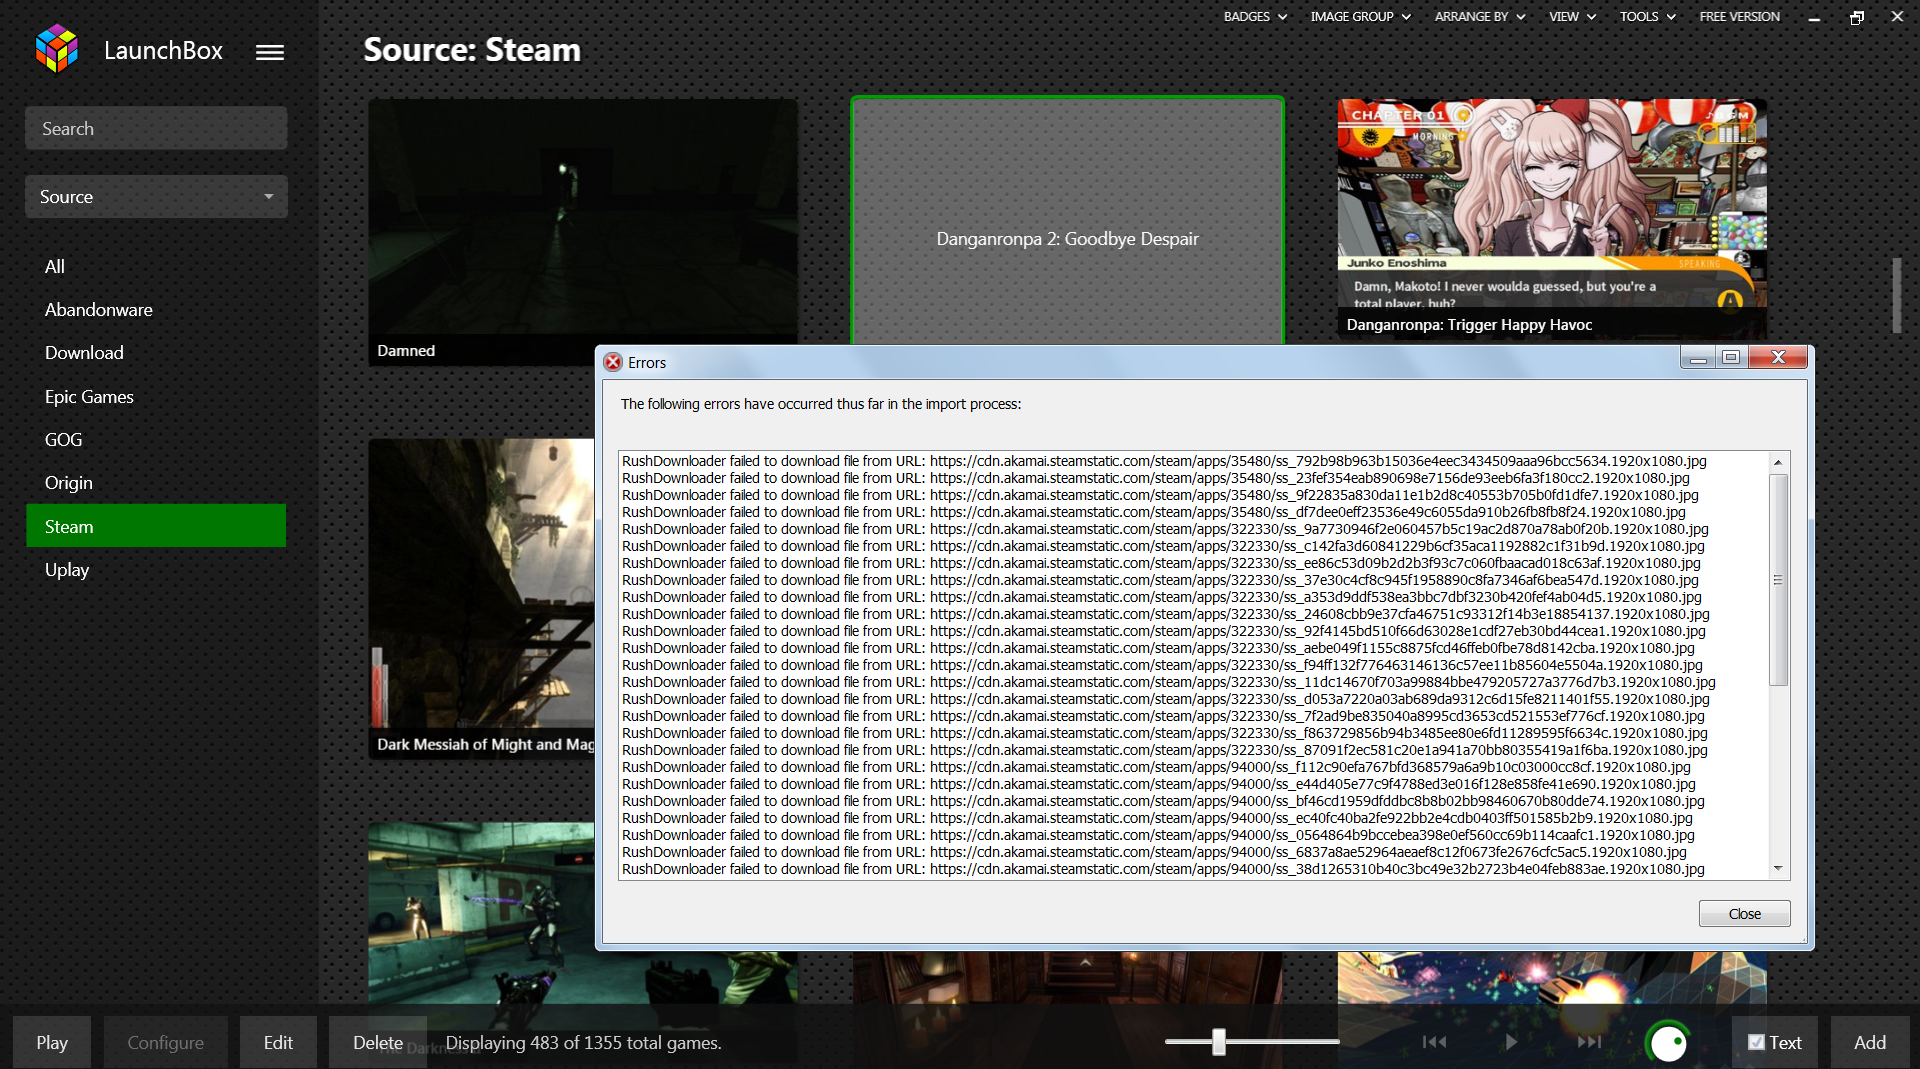Click the red error icon in Errors title bar
The width and height of the screenshot is (1920, 1069).
(613, 362)
